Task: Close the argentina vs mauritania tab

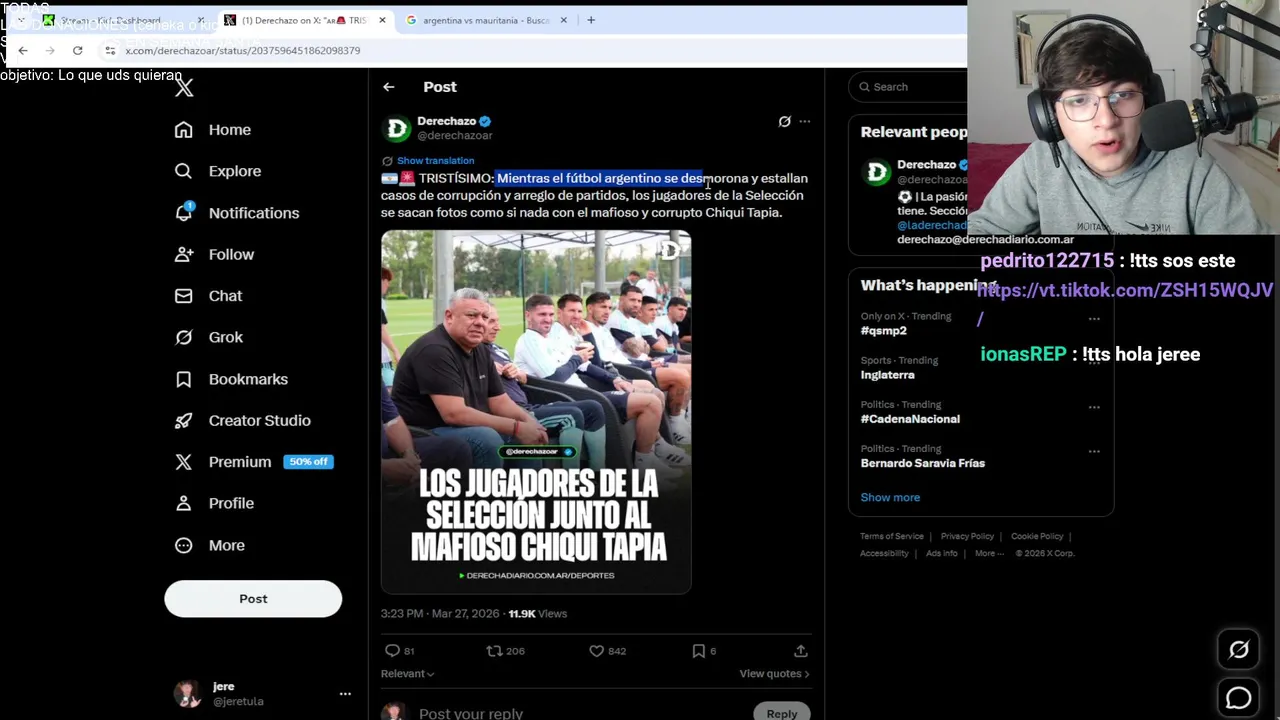Action: (564, 20)
